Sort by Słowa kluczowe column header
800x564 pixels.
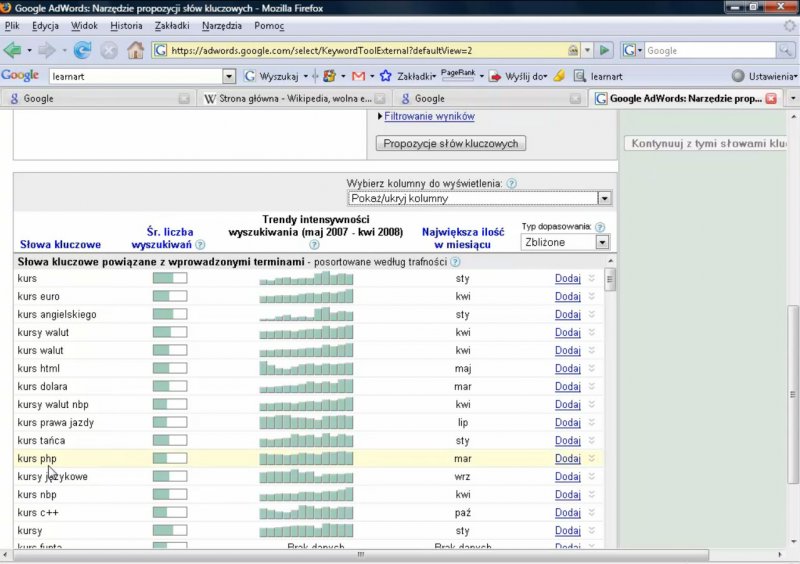60,244
